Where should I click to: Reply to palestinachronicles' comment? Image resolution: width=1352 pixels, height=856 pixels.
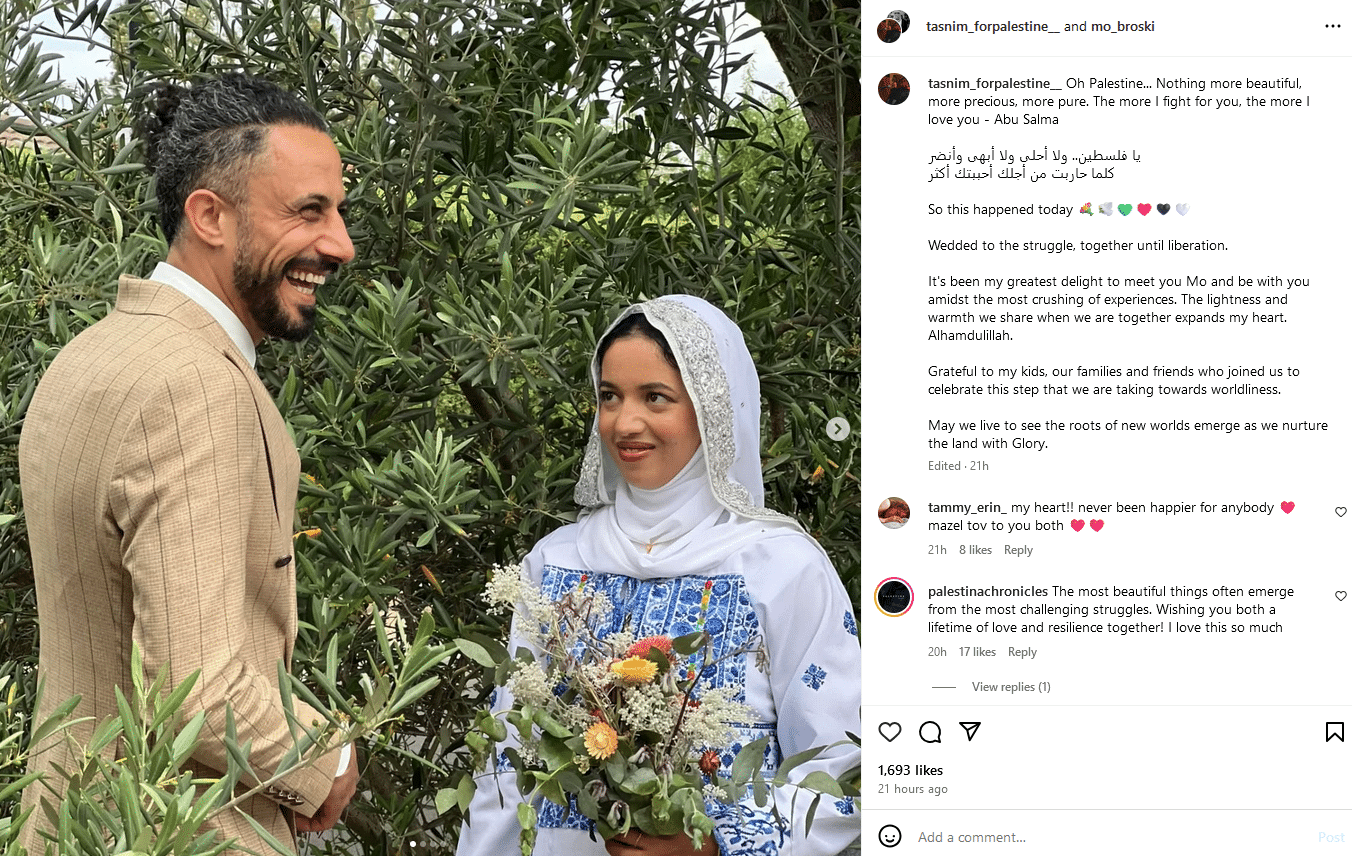[x=1022, y=652]
